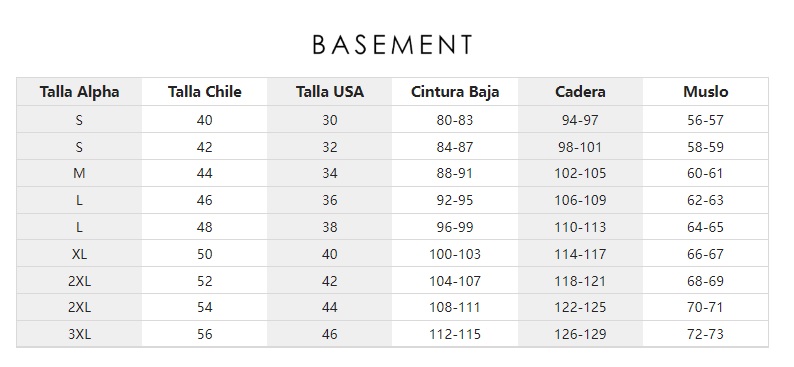Click the Talla USA header

(330, 92)
